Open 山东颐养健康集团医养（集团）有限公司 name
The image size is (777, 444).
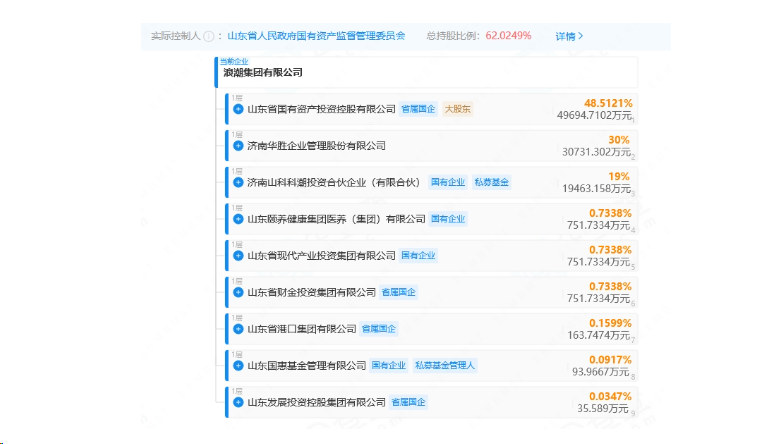point(336,219)
